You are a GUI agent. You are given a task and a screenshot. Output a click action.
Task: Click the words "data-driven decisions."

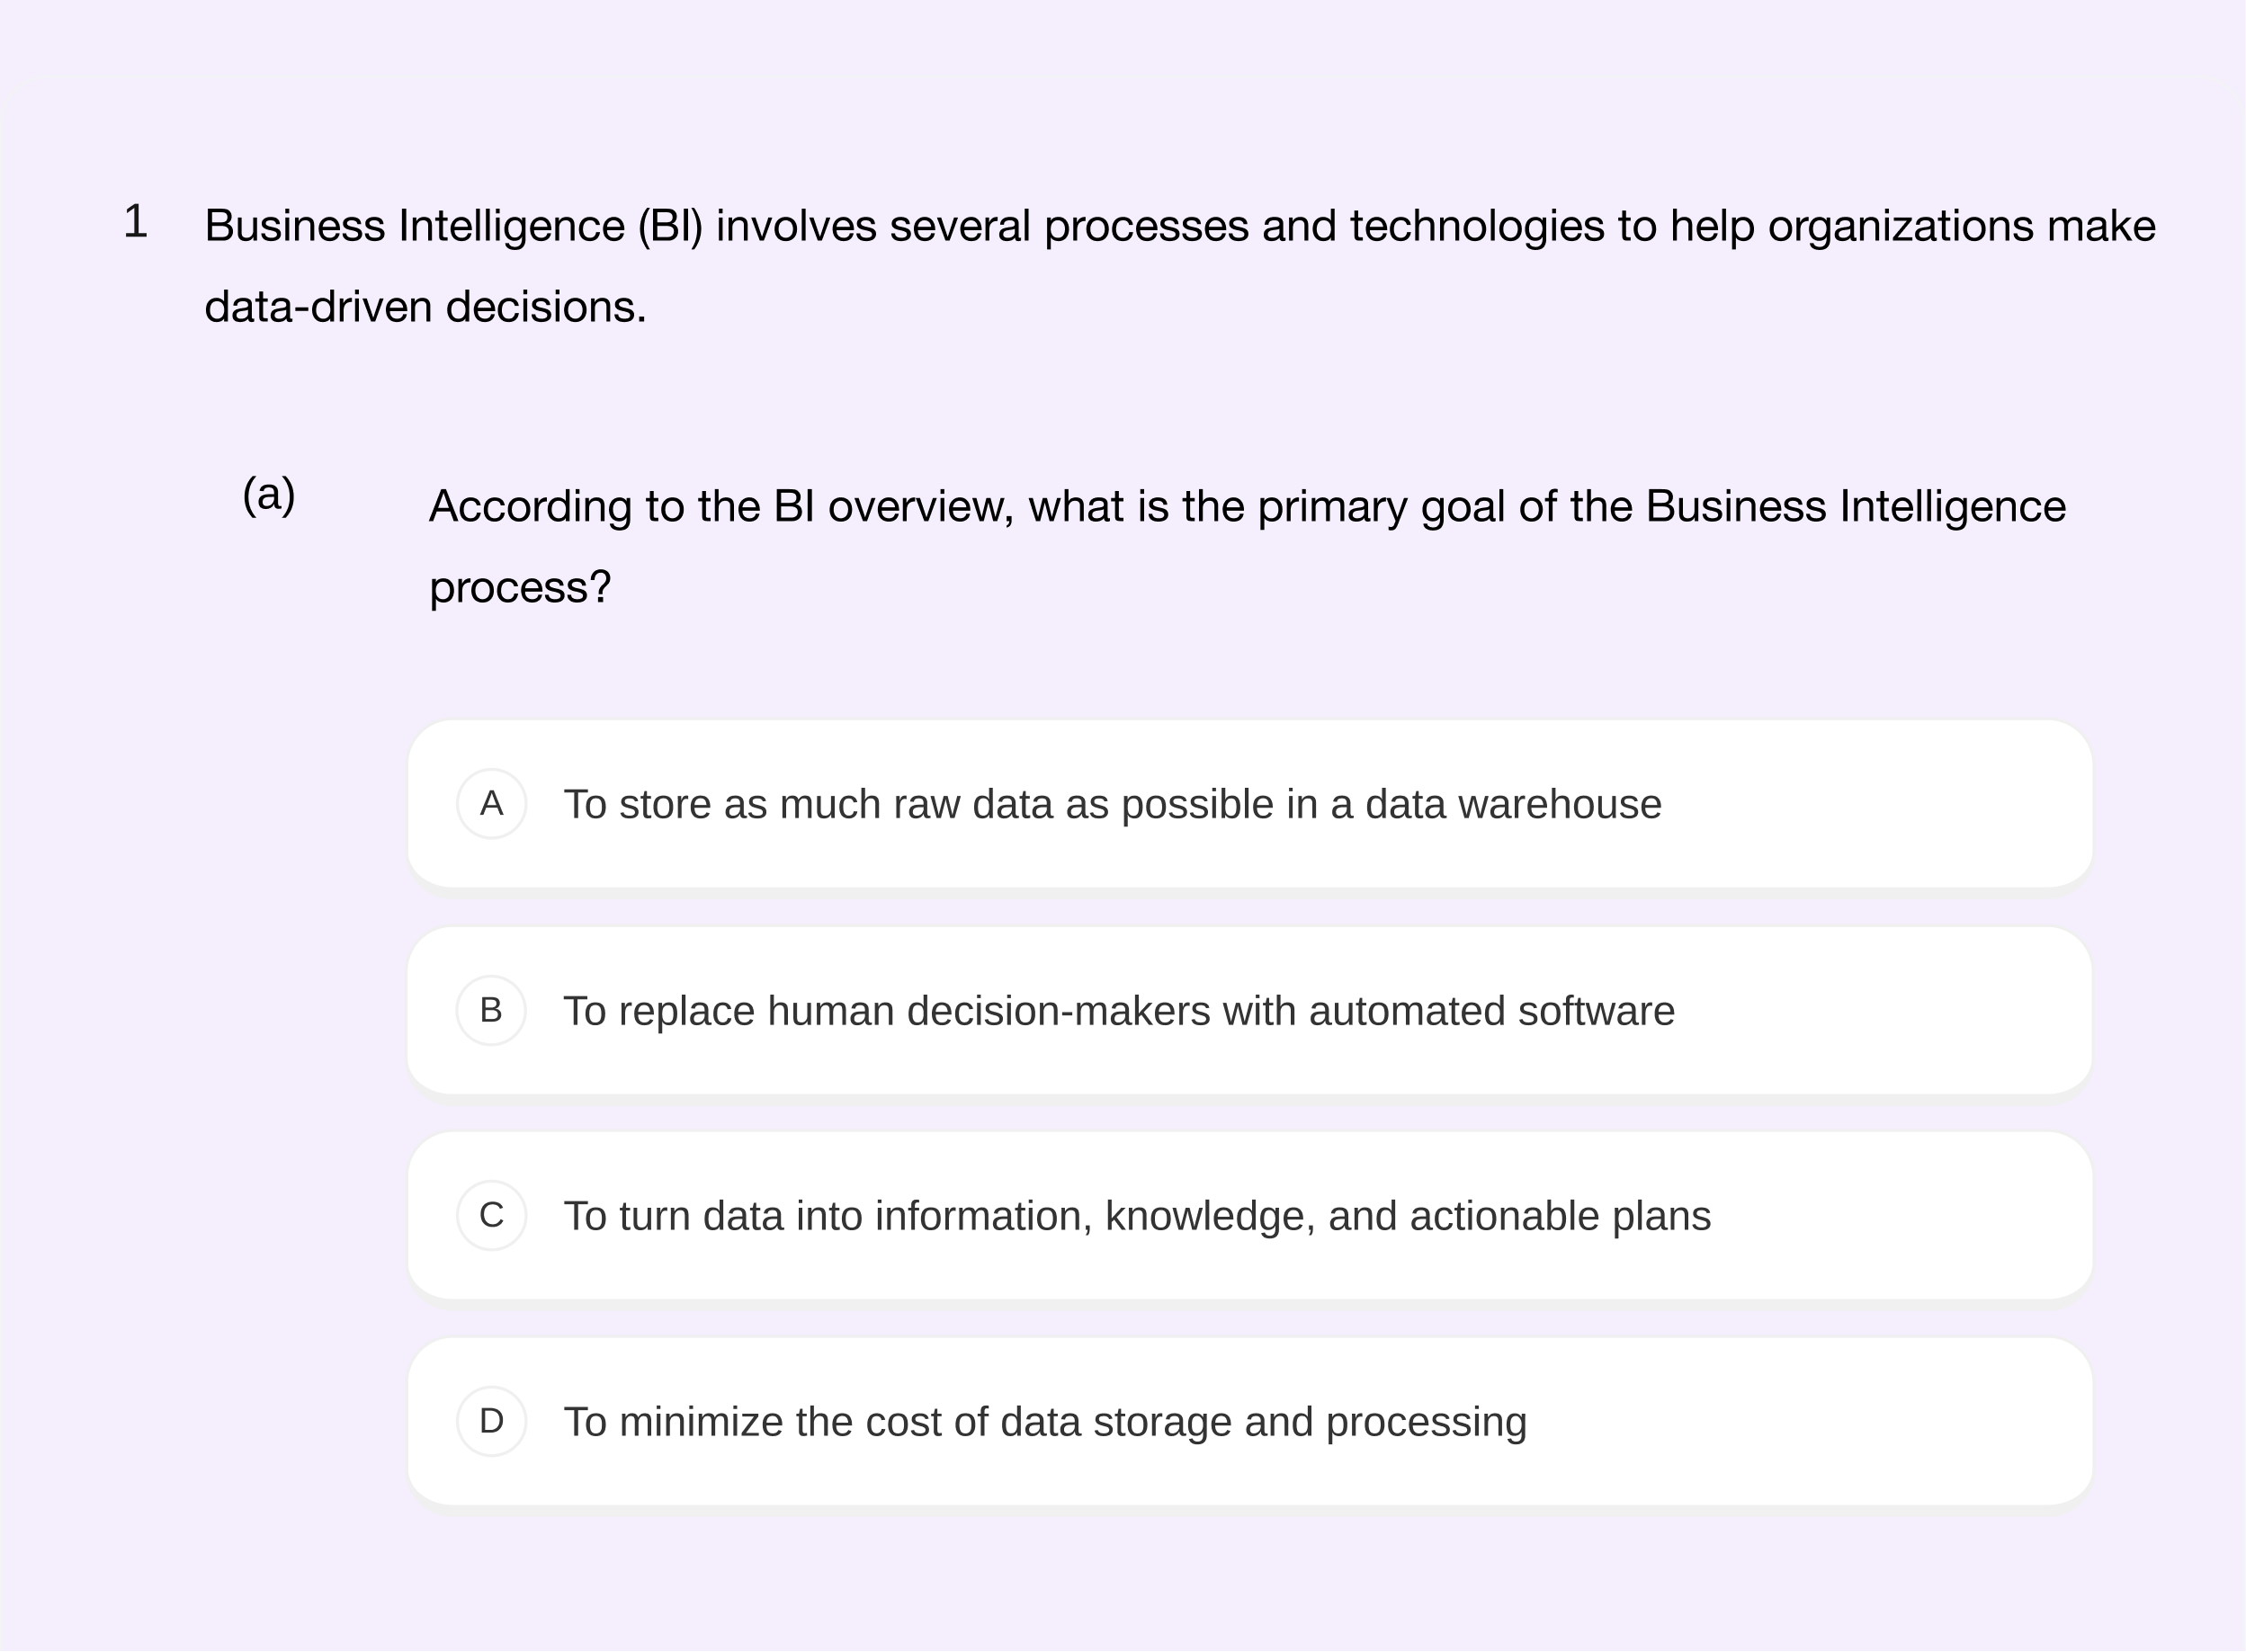[425, 307]
